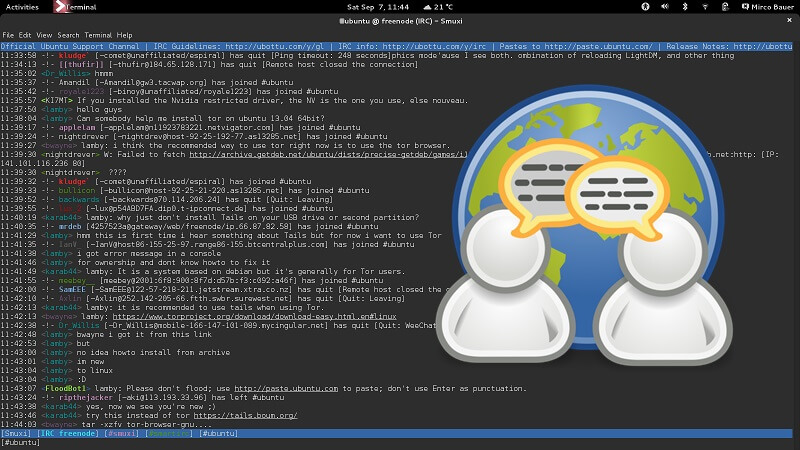Click "i got error message in a console"
Image resolution: width=800 pixels, height=450 pixels.
[148, 254]
